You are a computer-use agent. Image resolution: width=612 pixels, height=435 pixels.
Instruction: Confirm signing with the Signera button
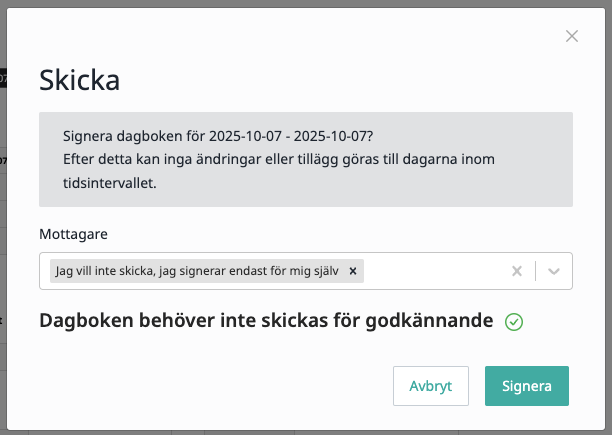coord(527,386)
